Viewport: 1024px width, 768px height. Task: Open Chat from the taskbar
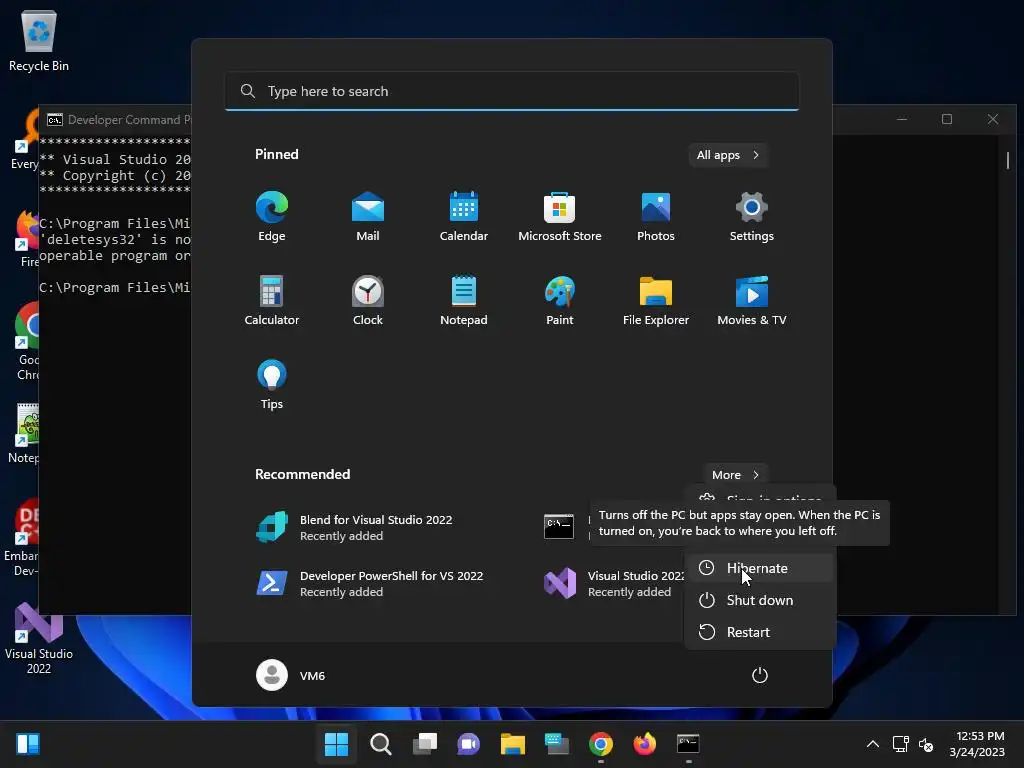click(x=468, y=744)
